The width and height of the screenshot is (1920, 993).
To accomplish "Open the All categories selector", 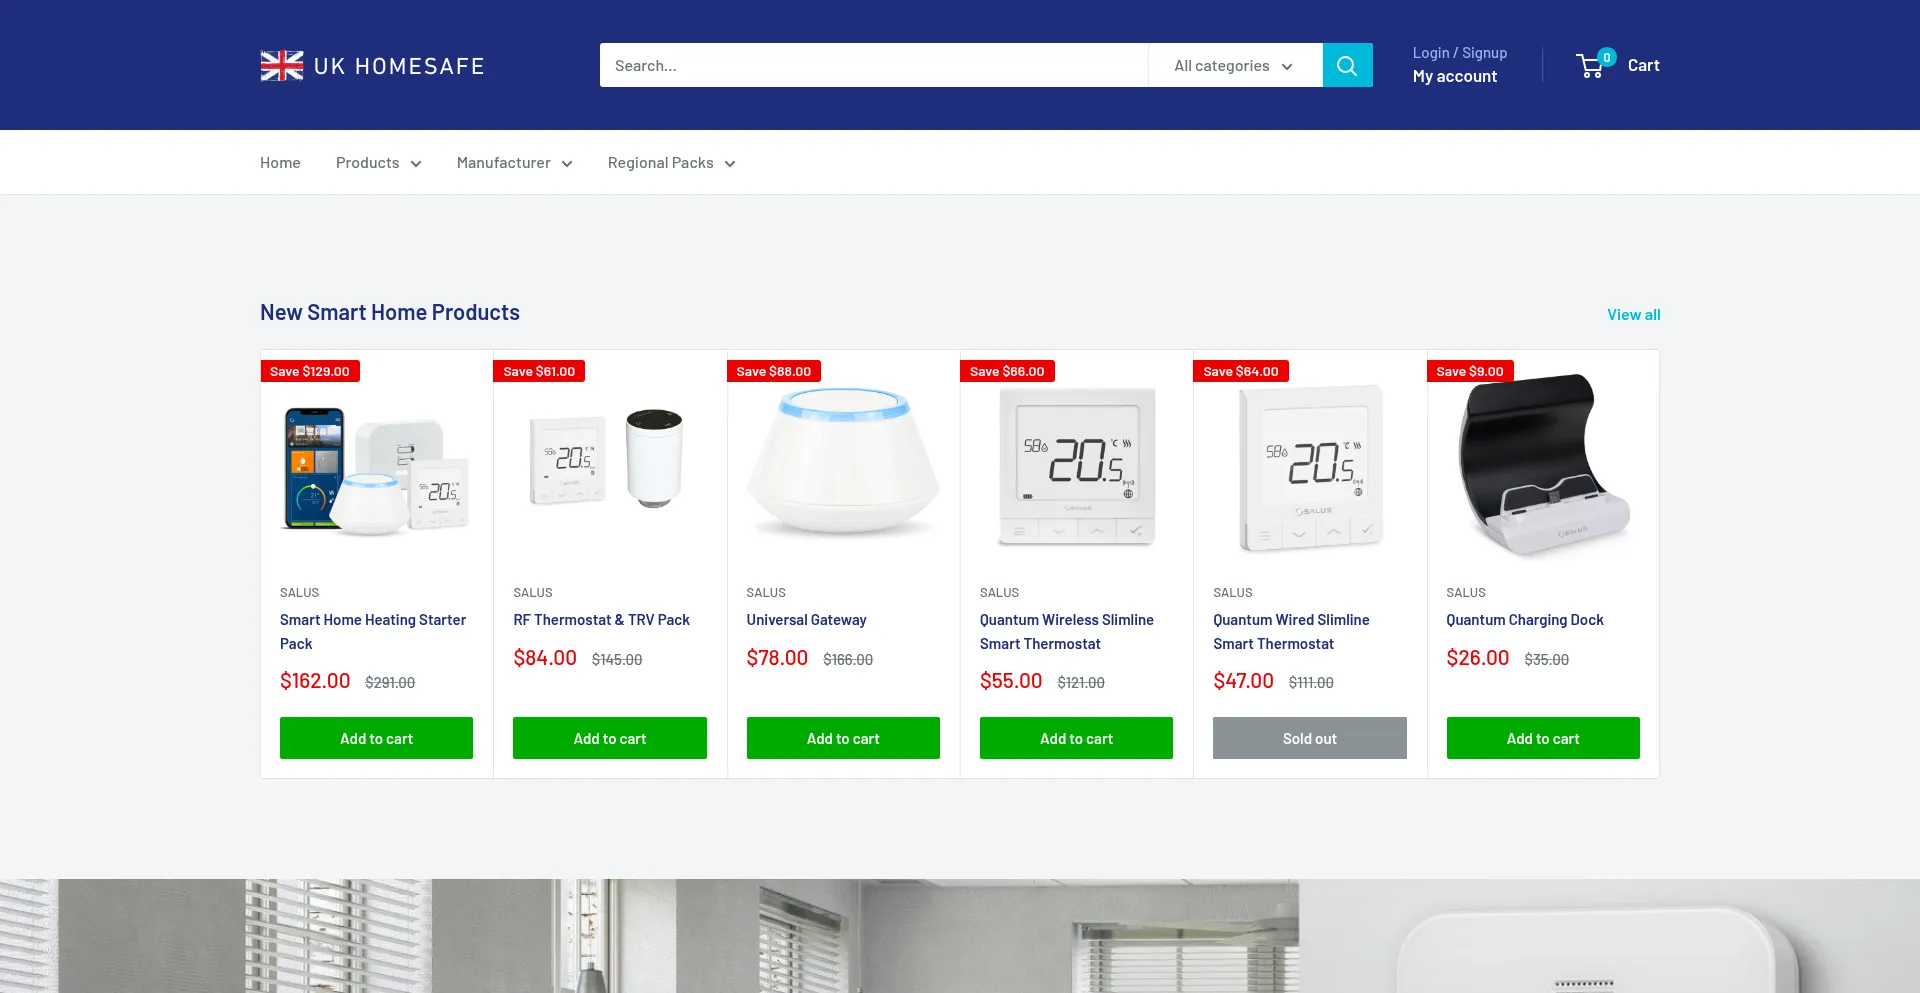I will [1235, 65].
